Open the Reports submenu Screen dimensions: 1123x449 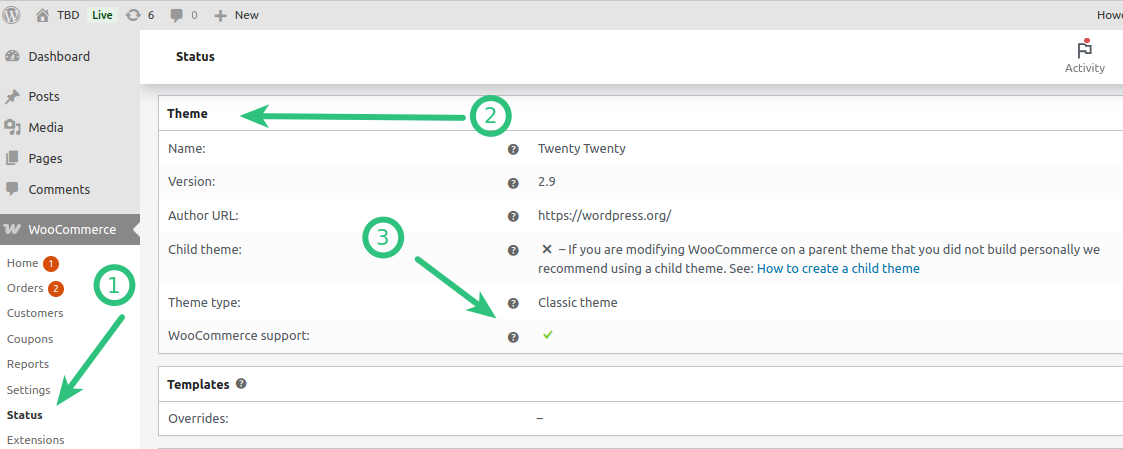click(x=28, y=364)
